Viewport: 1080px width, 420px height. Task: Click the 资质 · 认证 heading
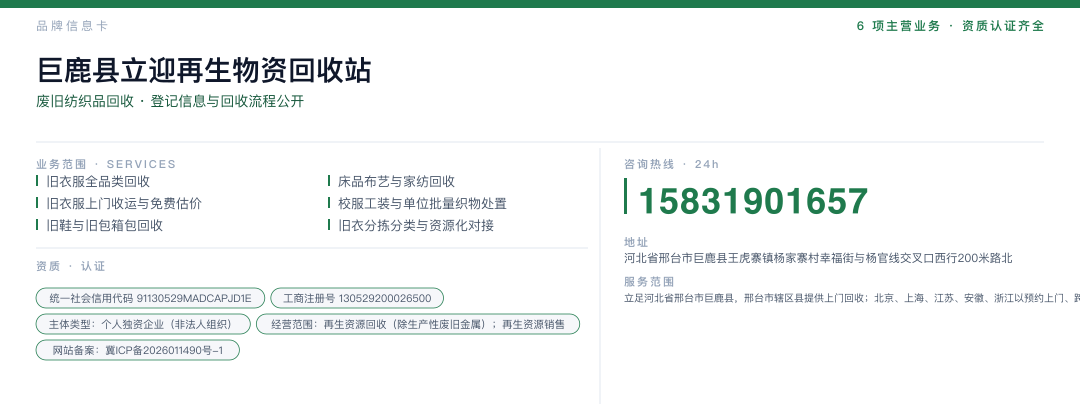tap(71, 266)
